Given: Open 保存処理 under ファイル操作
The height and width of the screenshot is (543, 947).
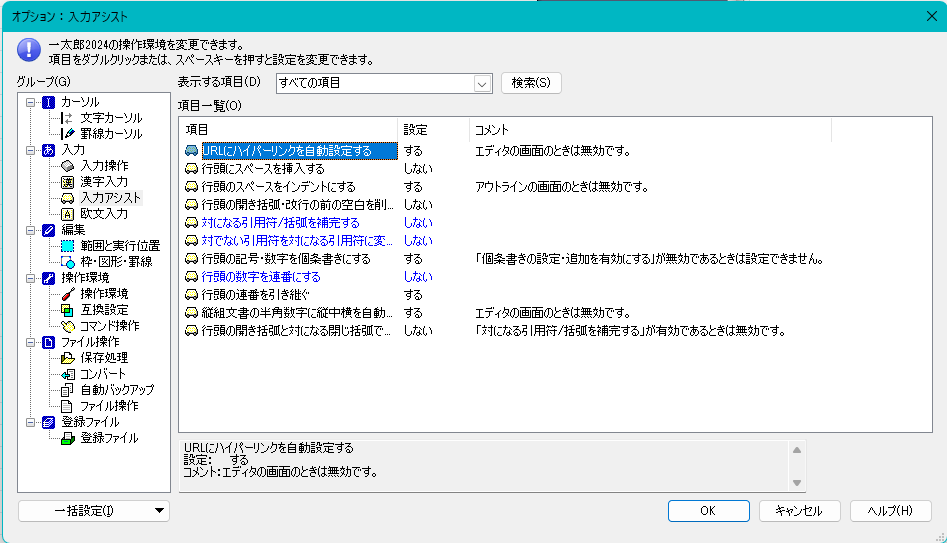Looking at the screenshot, I should click(x=103, y=357).
